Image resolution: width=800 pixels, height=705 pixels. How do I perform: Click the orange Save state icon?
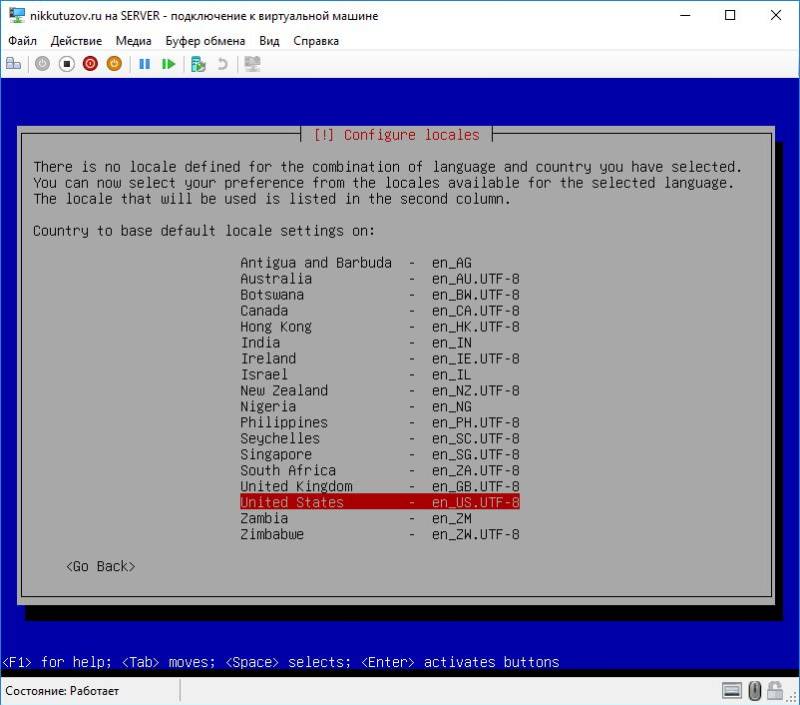(x=114, y=64)
